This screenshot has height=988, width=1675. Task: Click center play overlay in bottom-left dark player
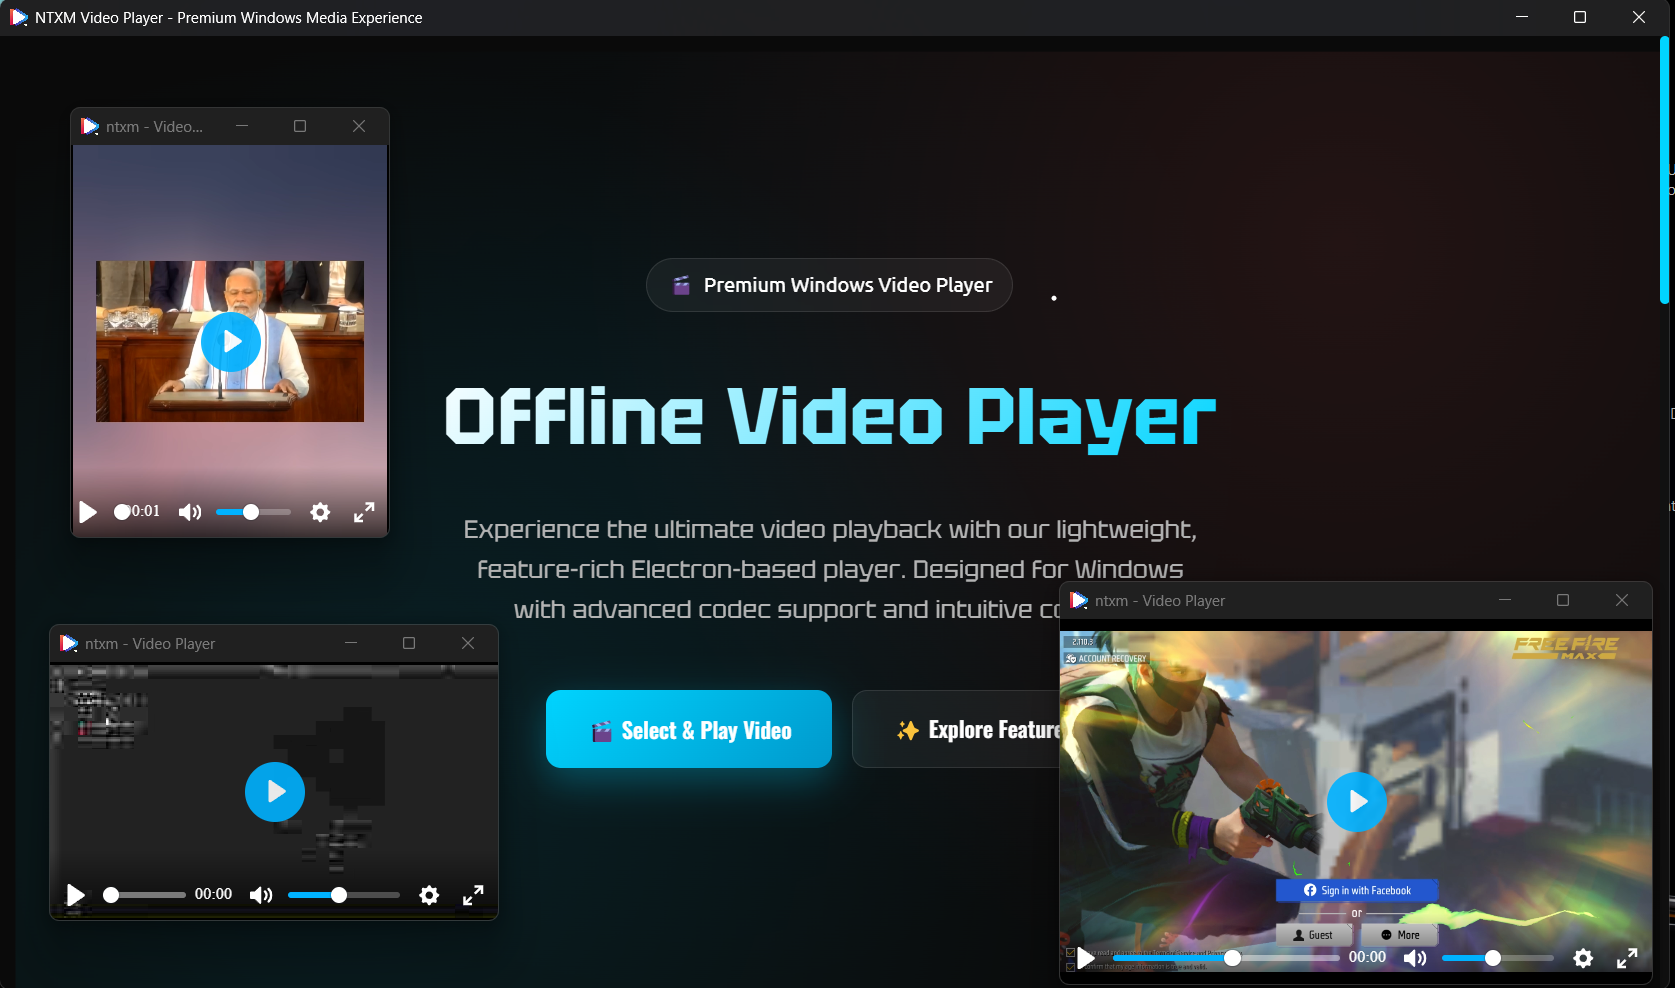(275, 792)
